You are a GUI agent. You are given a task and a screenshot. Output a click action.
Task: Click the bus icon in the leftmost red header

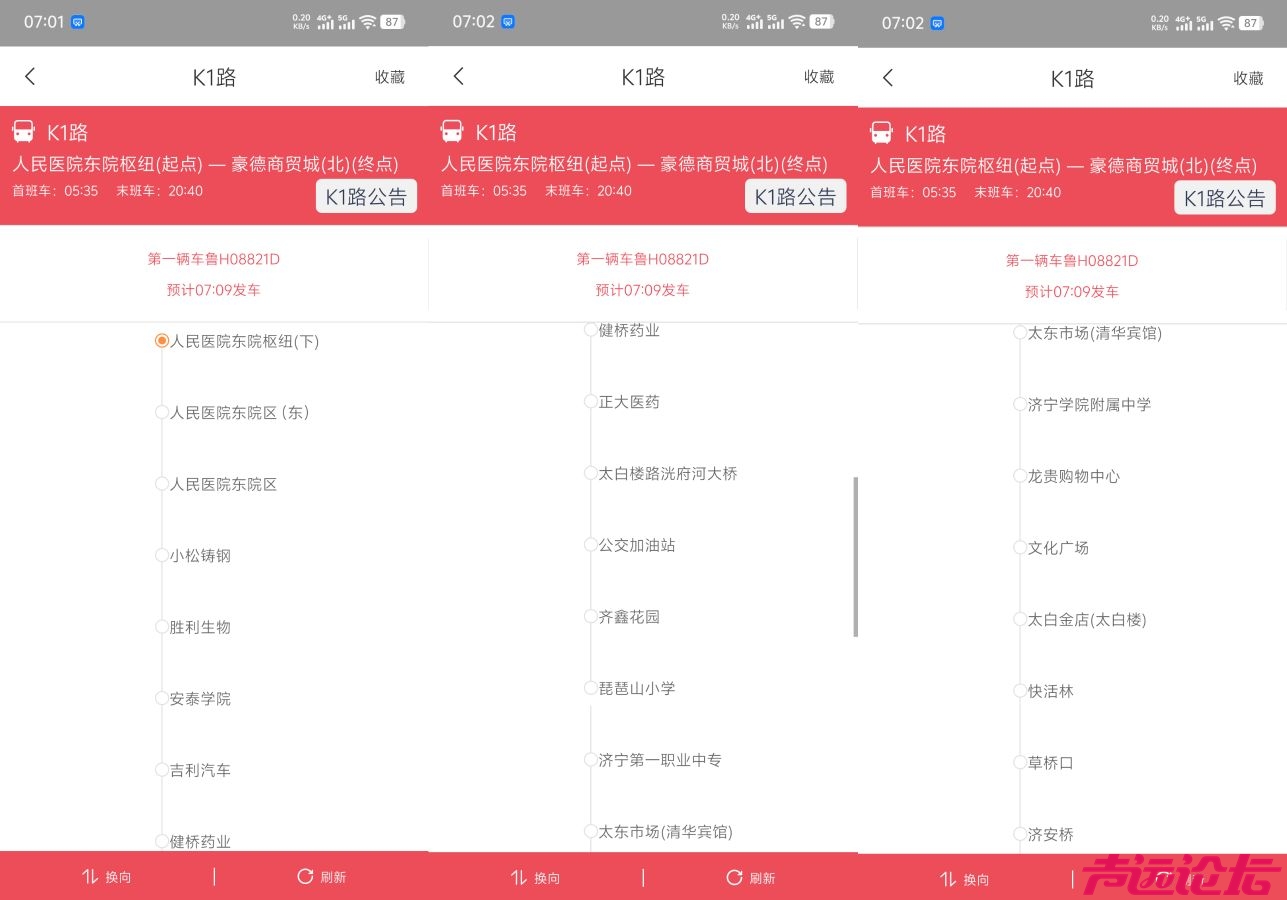(24, 132)
